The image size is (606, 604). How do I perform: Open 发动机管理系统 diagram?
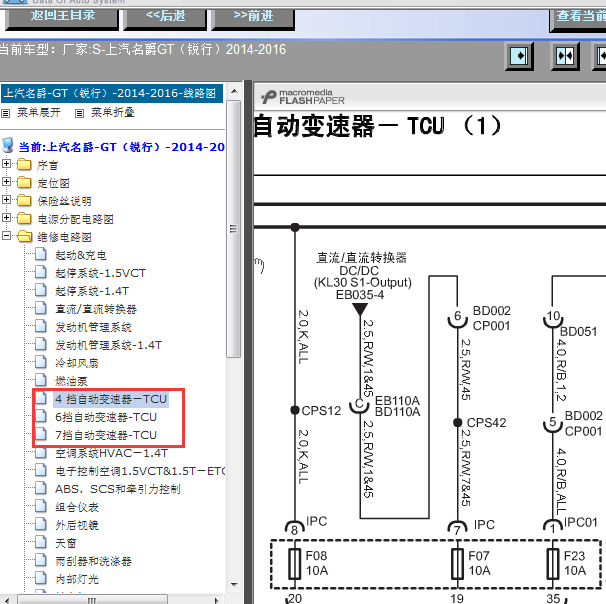pos(93,327)
